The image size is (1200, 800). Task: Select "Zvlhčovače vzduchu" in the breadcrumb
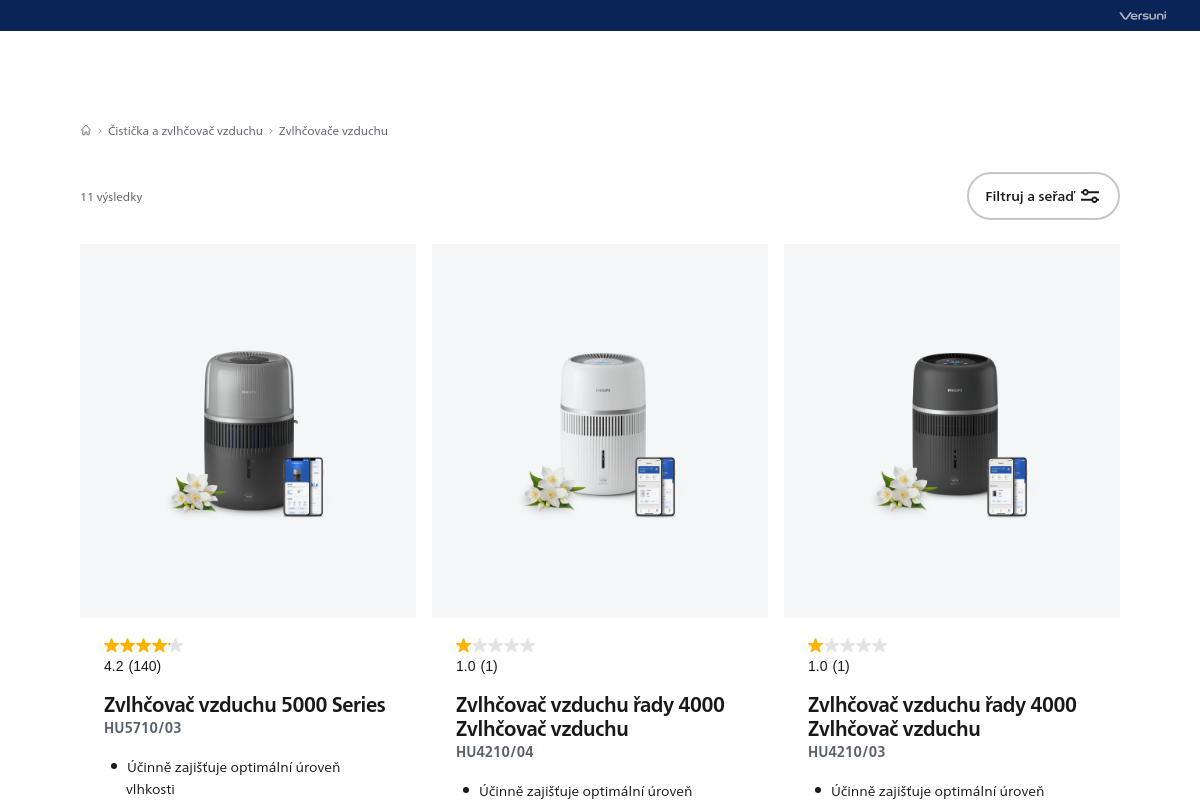(333, 130)
